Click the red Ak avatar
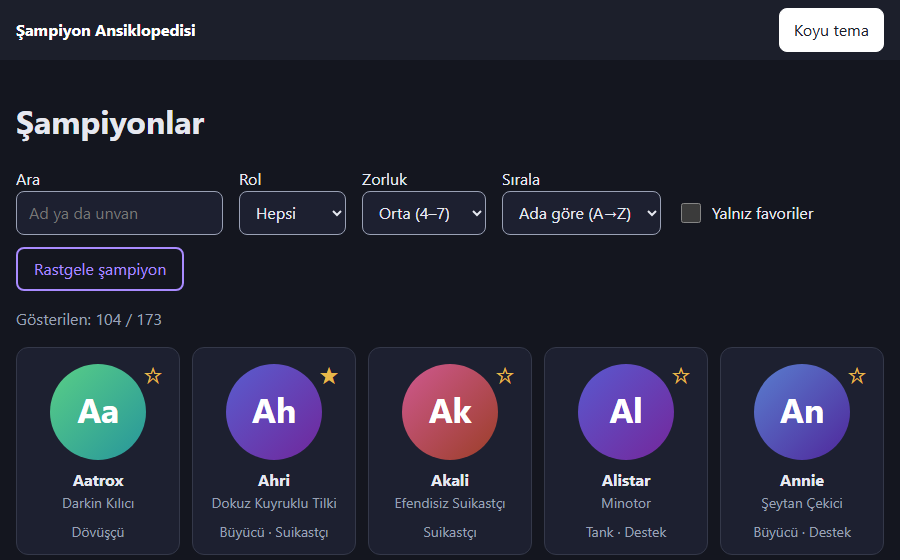 coord(450,412)
